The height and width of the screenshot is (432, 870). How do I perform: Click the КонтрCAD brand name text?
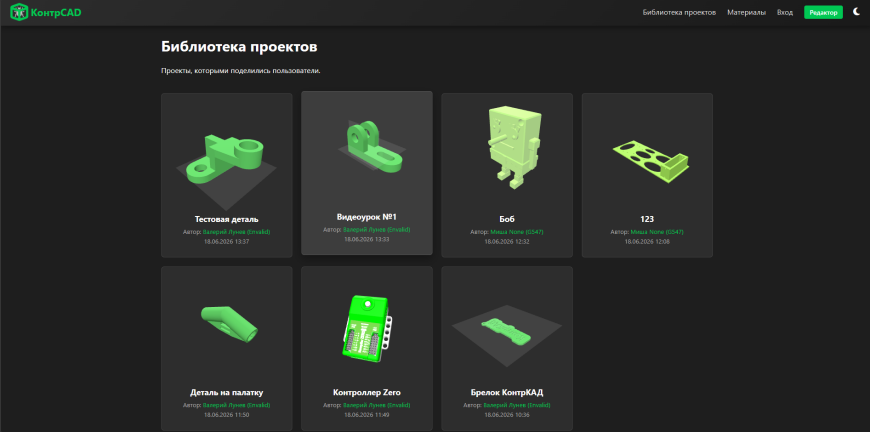[x=56, y=12]
